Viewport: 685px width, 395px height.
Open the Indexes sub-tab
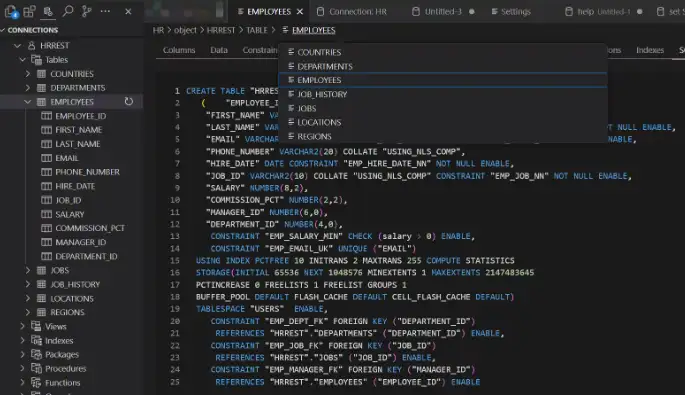tap(650, 50)
